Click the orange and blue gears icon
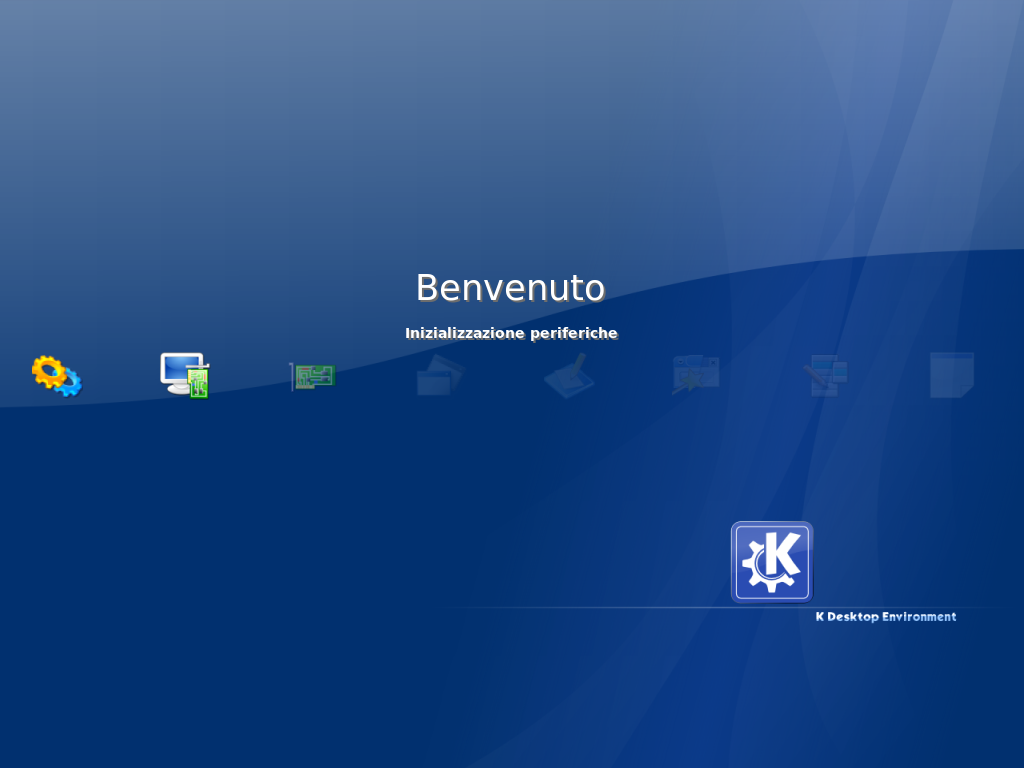 57,376
